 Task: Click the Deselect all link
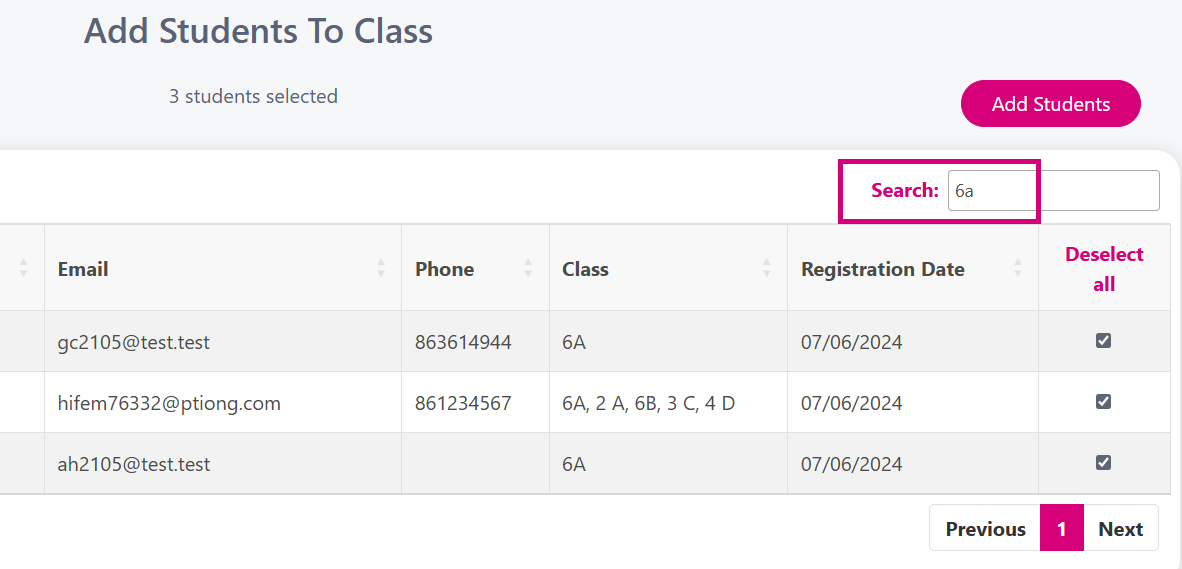pyautogui.click(x=1104, y=269)
